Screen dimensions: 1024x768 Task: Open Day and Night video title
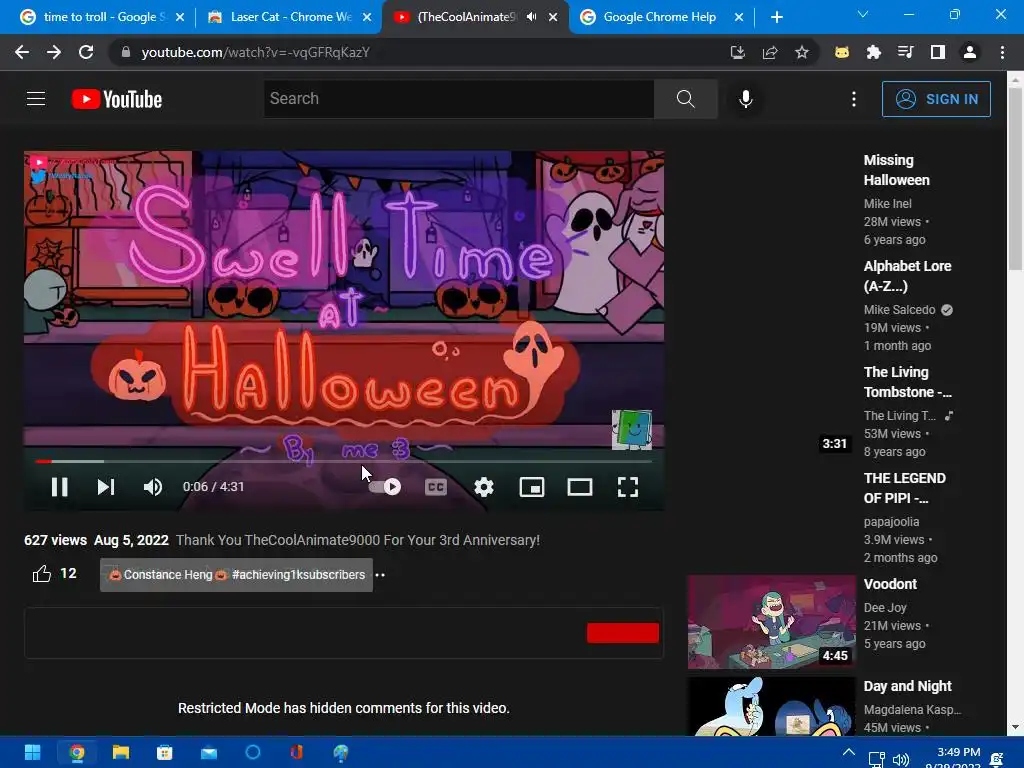point(907,686)
